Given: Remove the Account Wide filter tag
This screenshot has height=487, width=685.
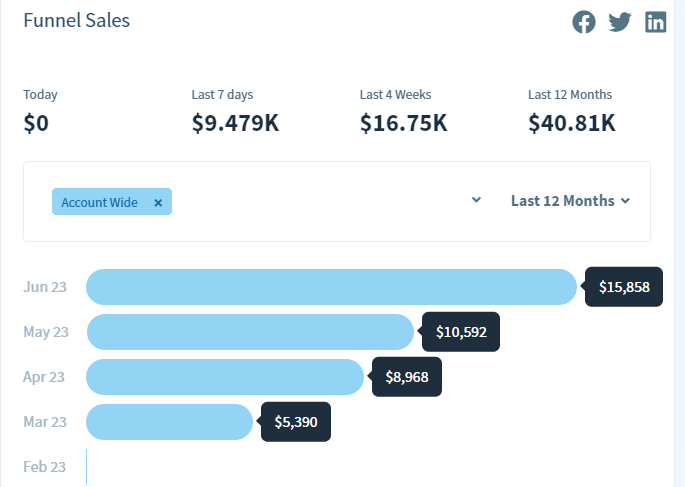Looking at the screenshot, I should [x=158, y=202].
